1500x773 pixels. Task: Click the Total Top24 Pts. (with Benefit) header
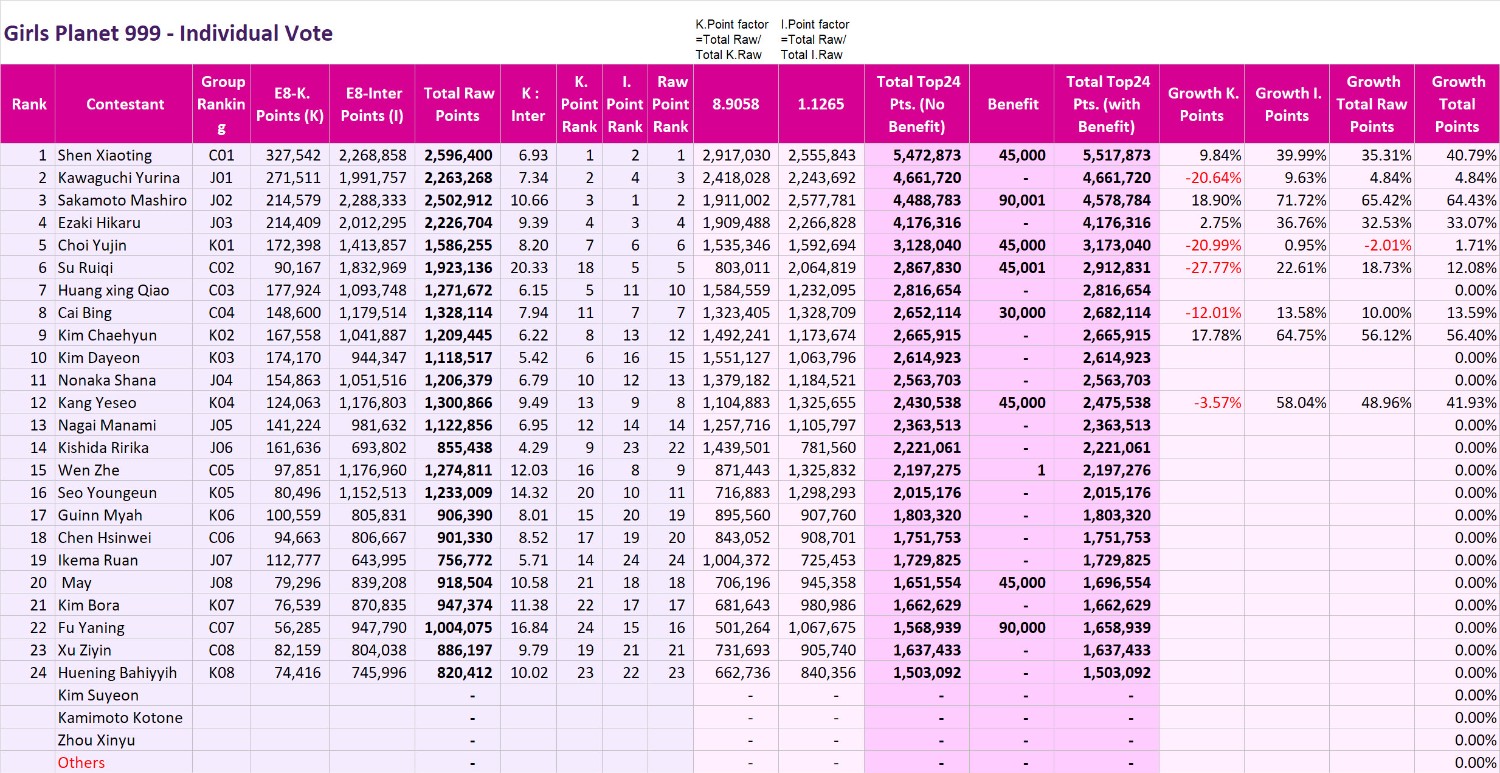[x=1106, y=104]
